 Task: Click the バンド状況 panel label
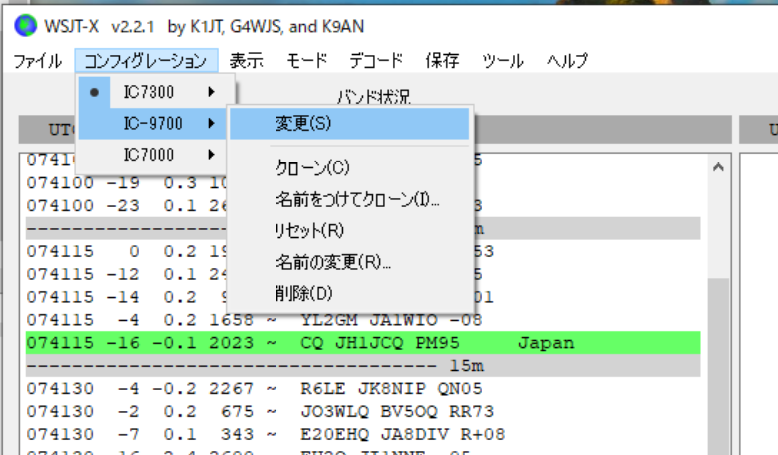click(374, 96)
